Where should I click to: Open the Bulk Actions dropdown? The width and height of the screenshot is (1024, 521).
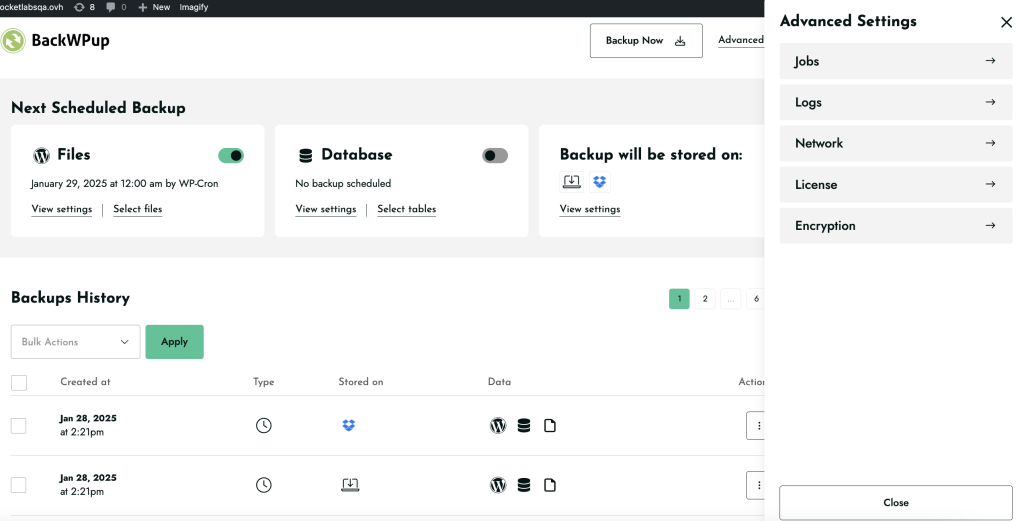[76, 341]
